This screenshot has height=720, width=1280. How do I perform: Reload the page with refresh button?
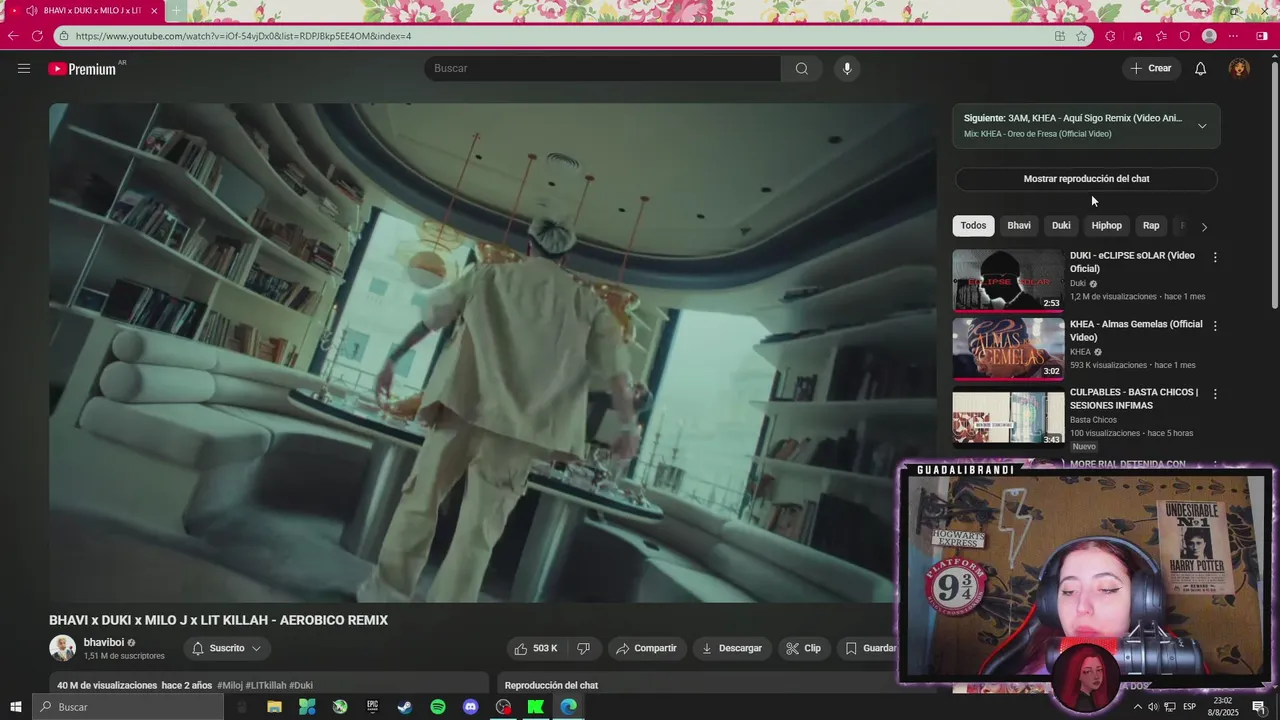pyautogui.click(x=37, y=36)
